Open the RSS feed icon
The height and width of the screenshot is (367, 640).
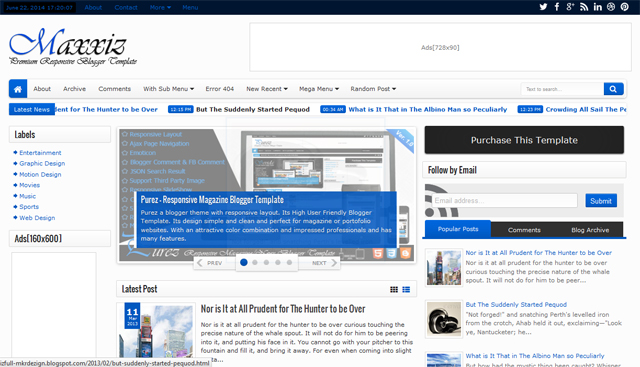point(584,7)
